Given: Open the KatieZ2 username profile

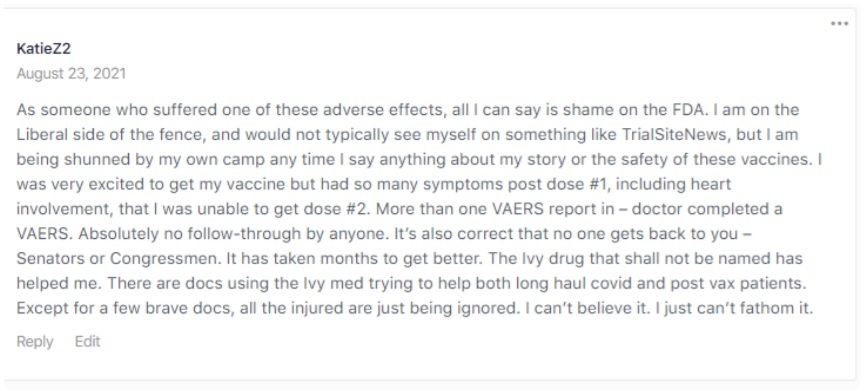Looking at the screenshot, I should (44, 49).
